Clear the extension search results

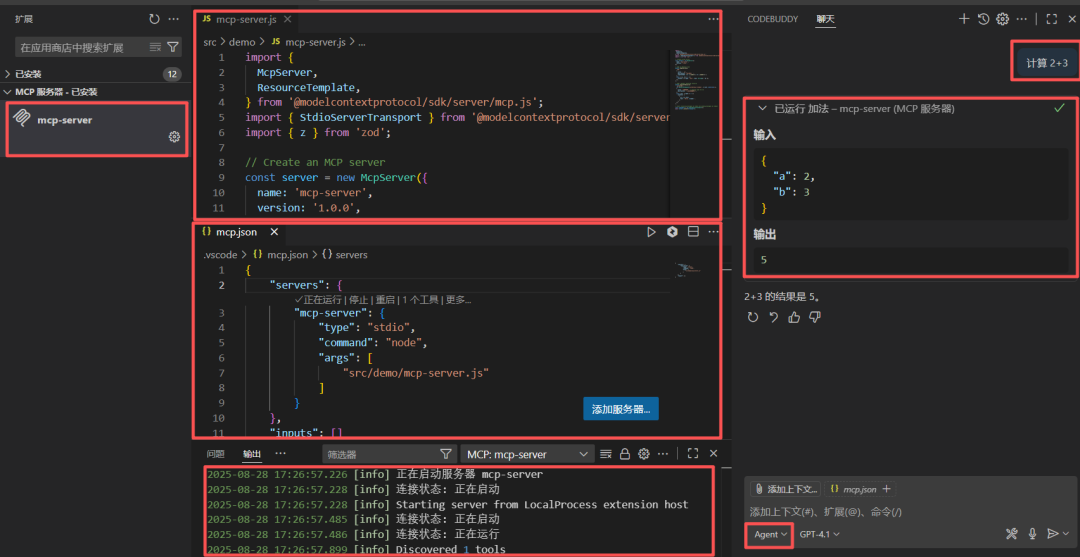[156, 48]
